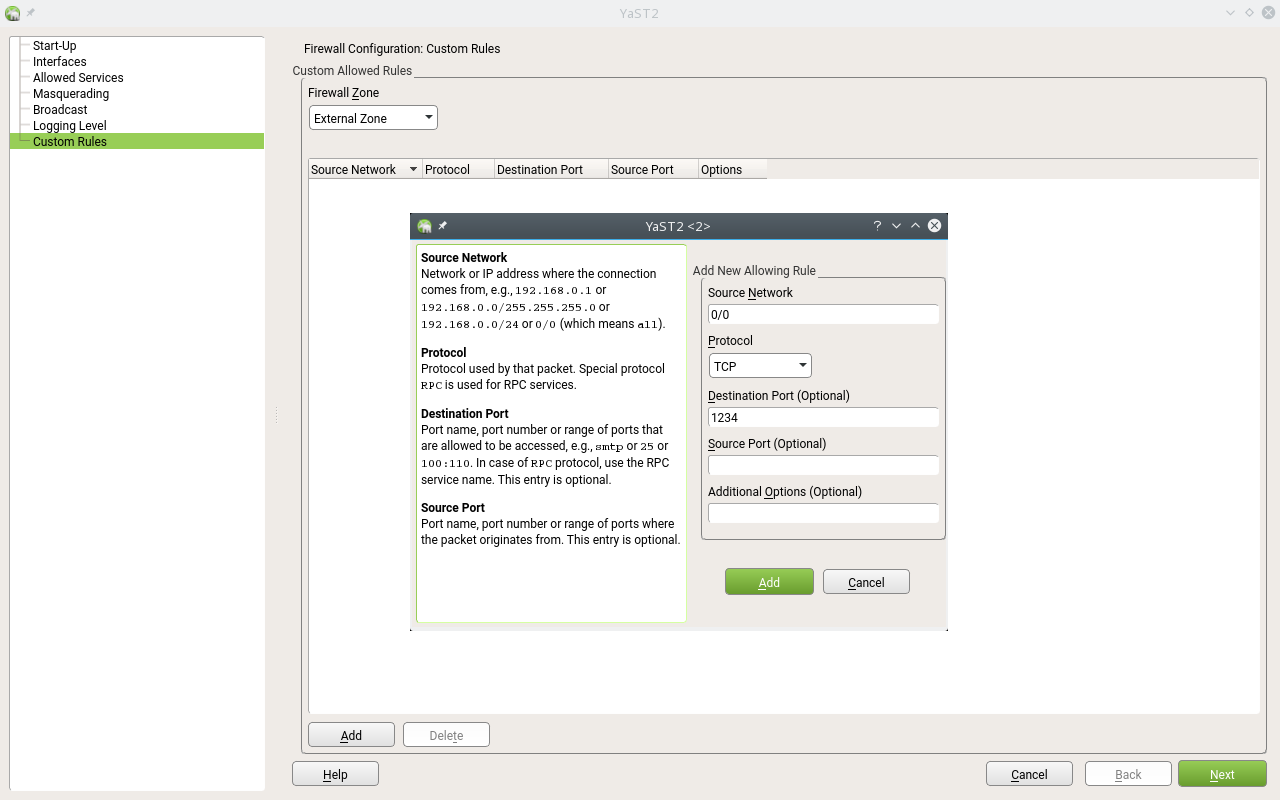Click the Delete button below rules table
Image resolution: width=1280 pixels, height=800 pixels.
(446, 735)
